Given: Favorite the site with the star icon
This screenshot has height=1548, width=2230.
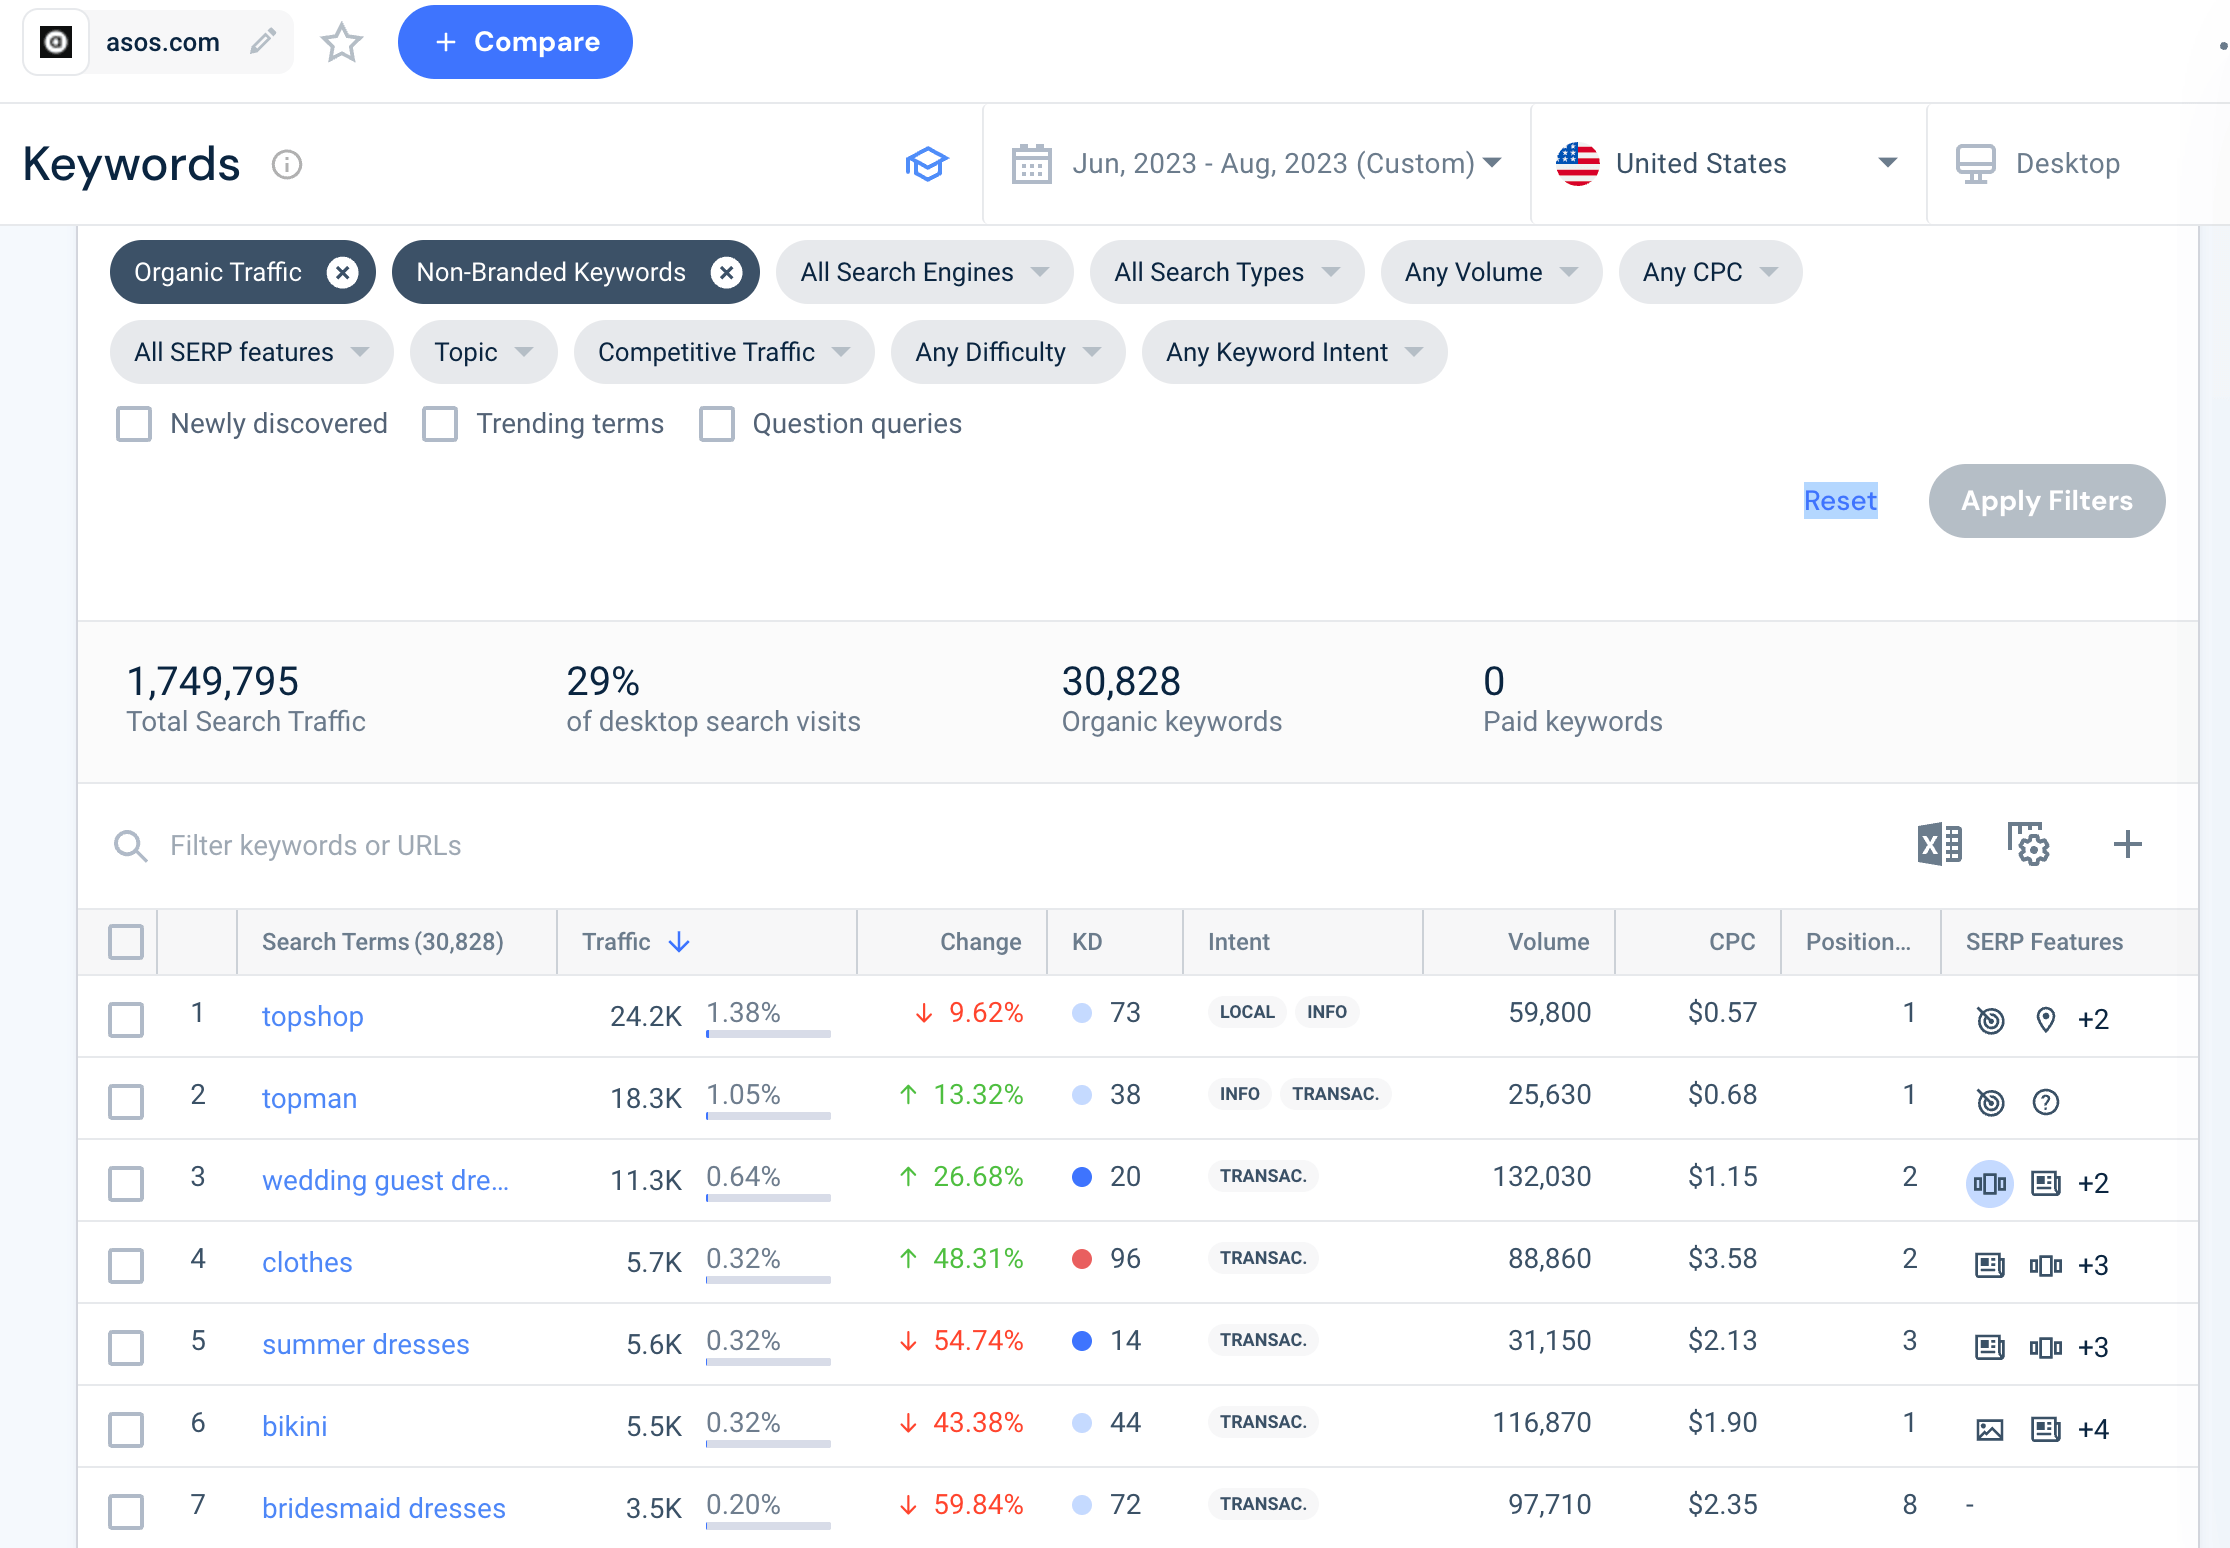Looking at the screenshot, I should 341,42.
